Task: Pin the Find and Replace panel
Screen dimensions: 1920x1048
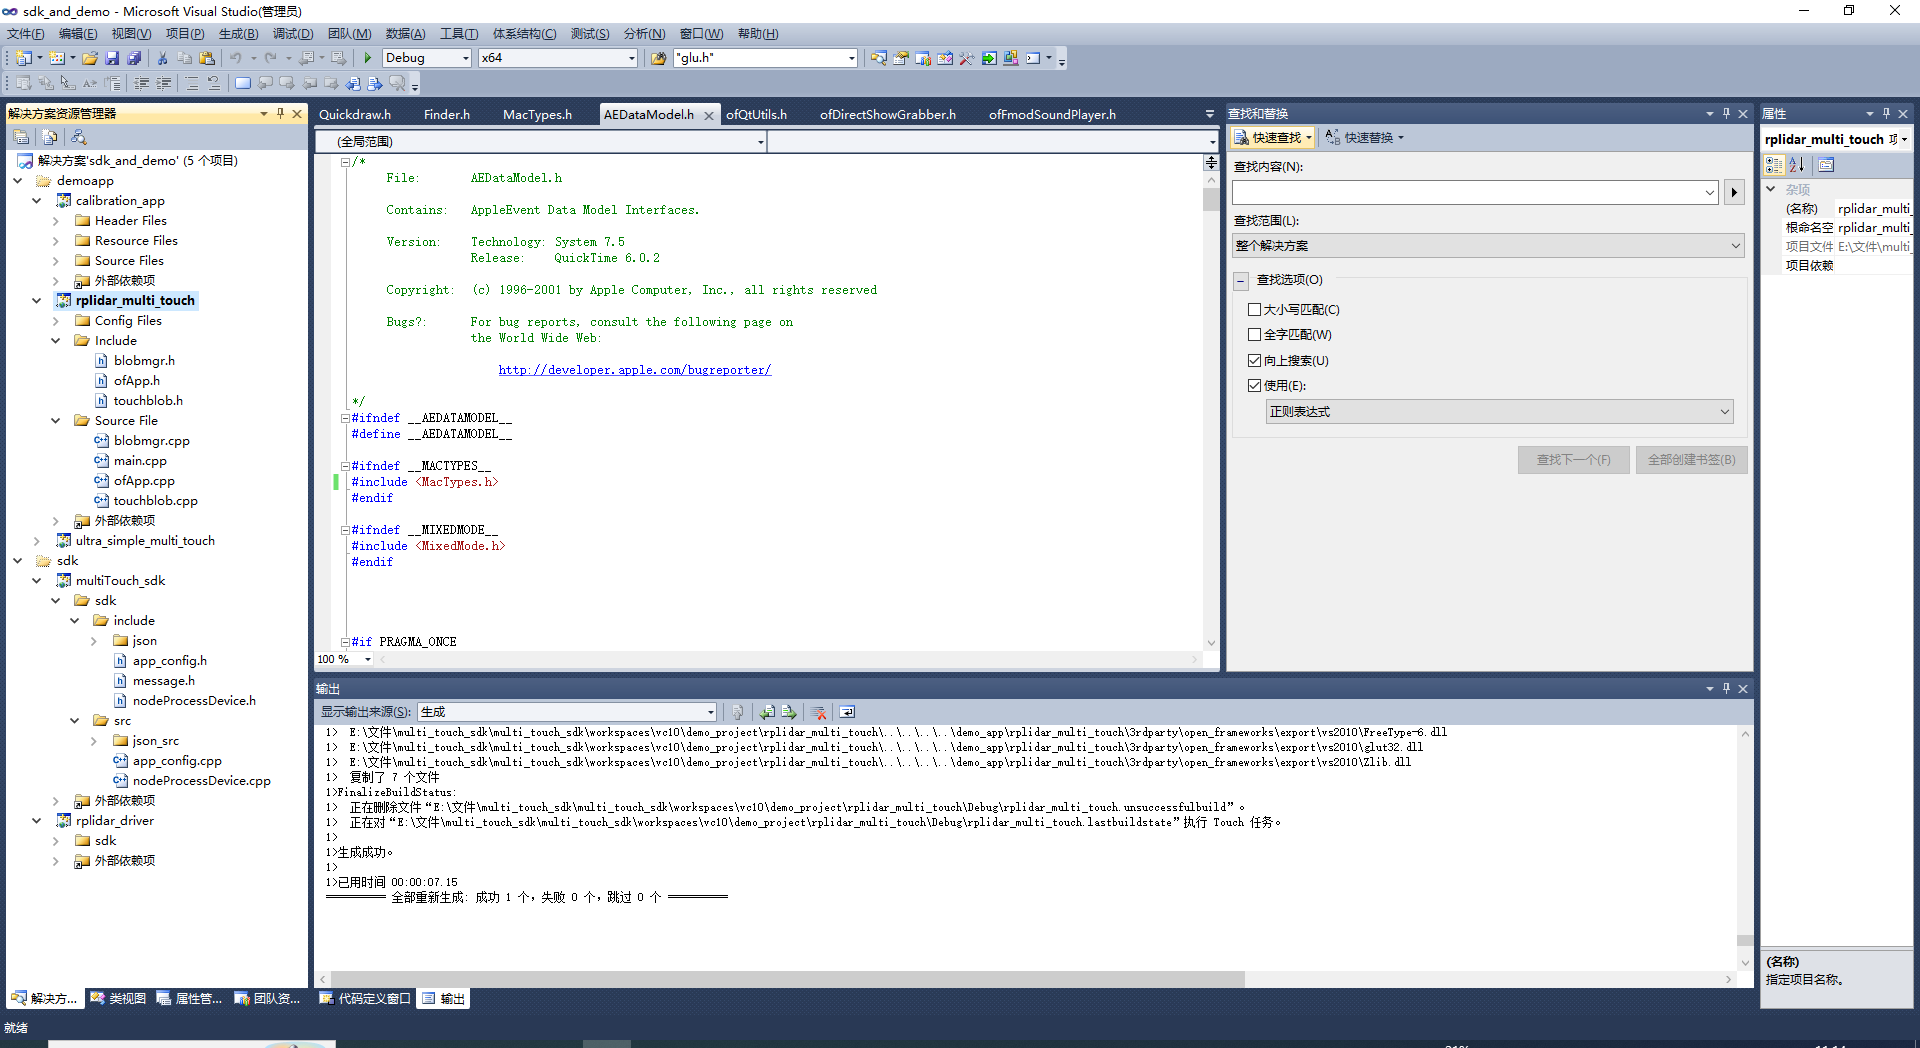Action: [x=1726, y=114]
